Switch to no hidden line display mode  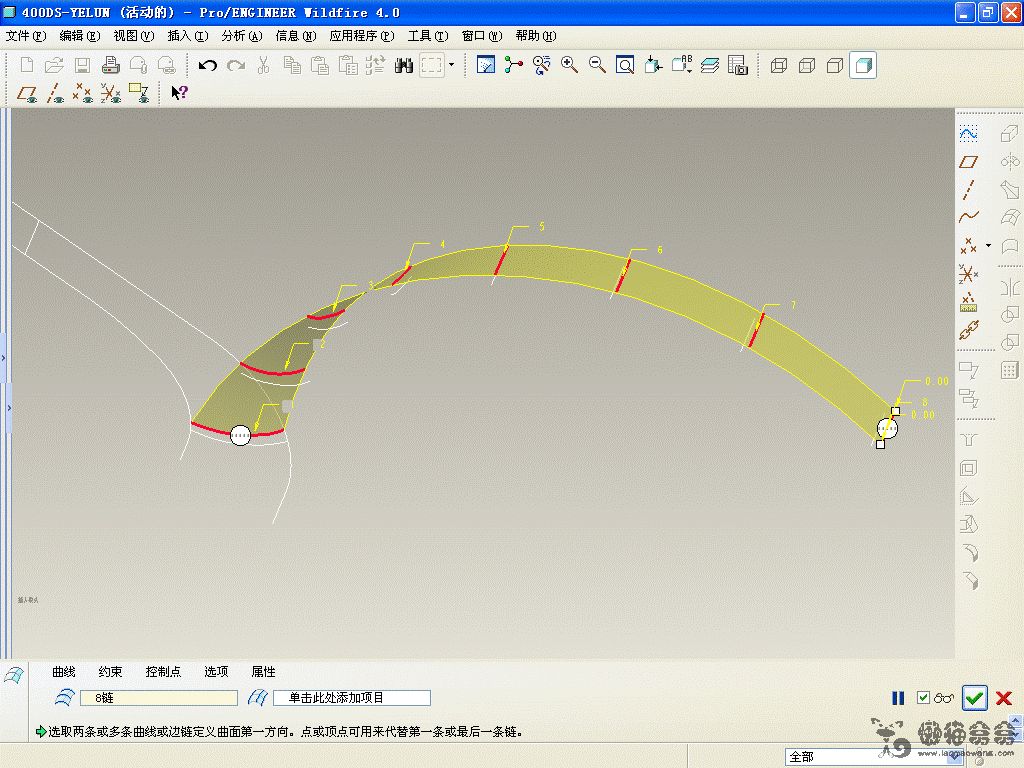(x=835, y=65)
